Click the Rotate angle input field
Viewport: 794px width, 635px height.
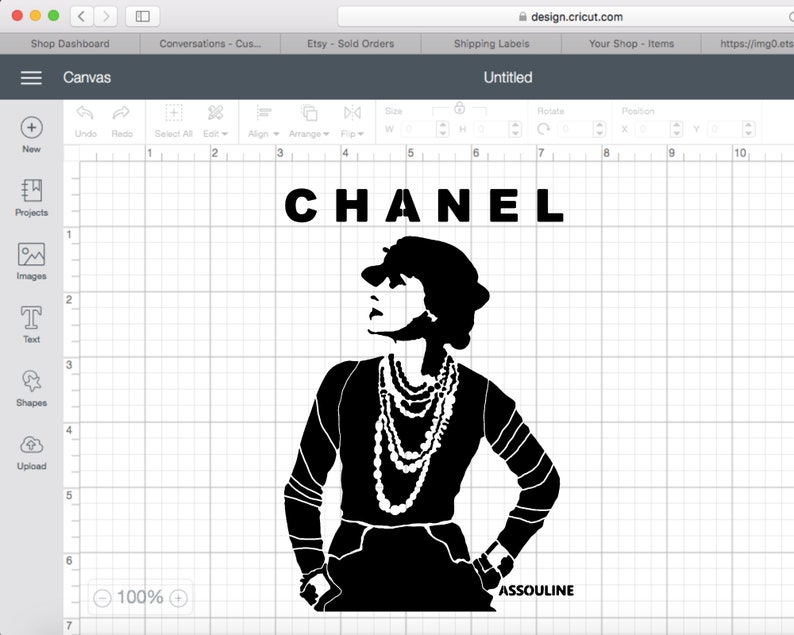(x=575, y=129)
